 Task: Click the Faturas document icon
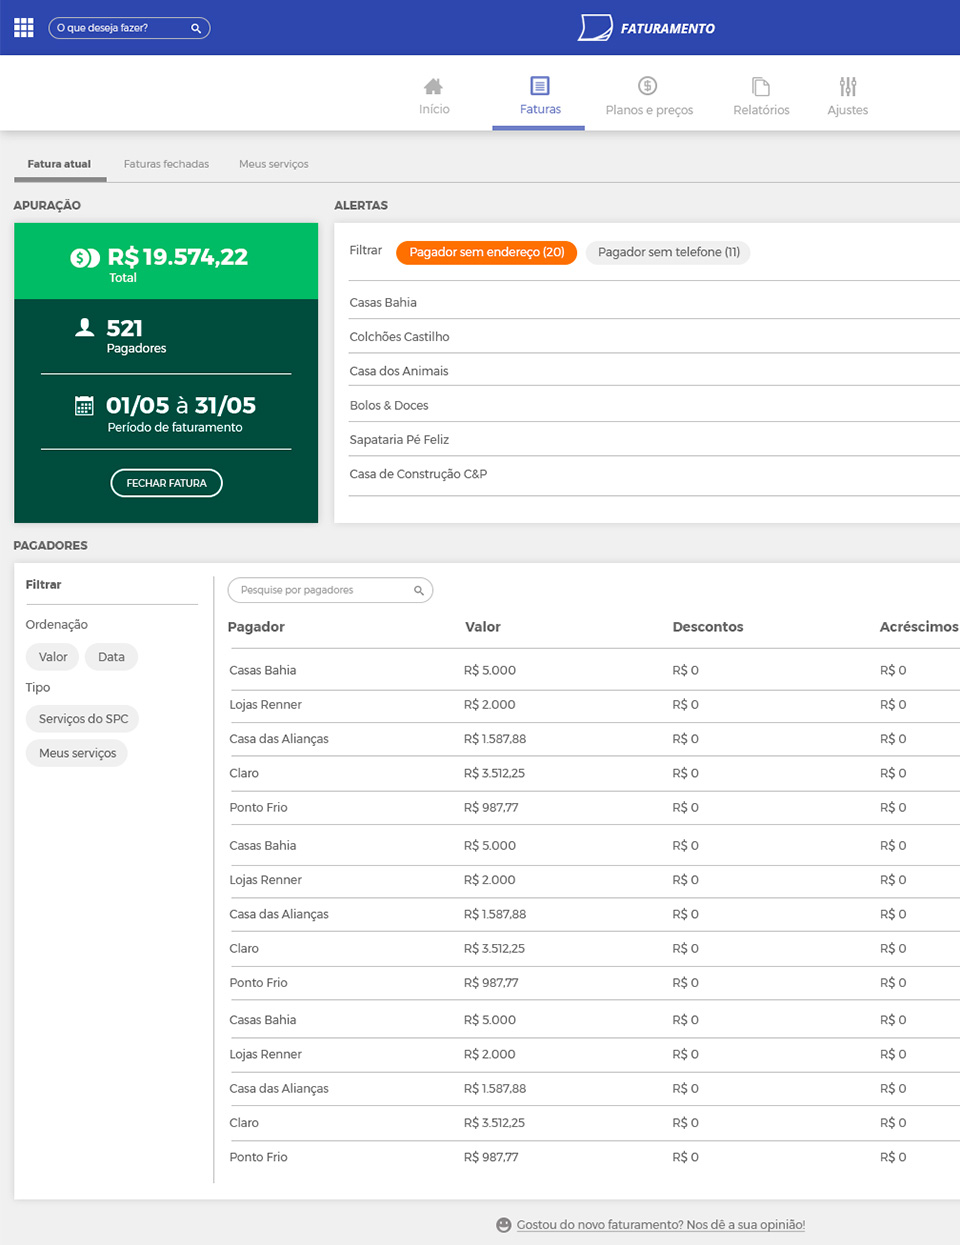540,86
